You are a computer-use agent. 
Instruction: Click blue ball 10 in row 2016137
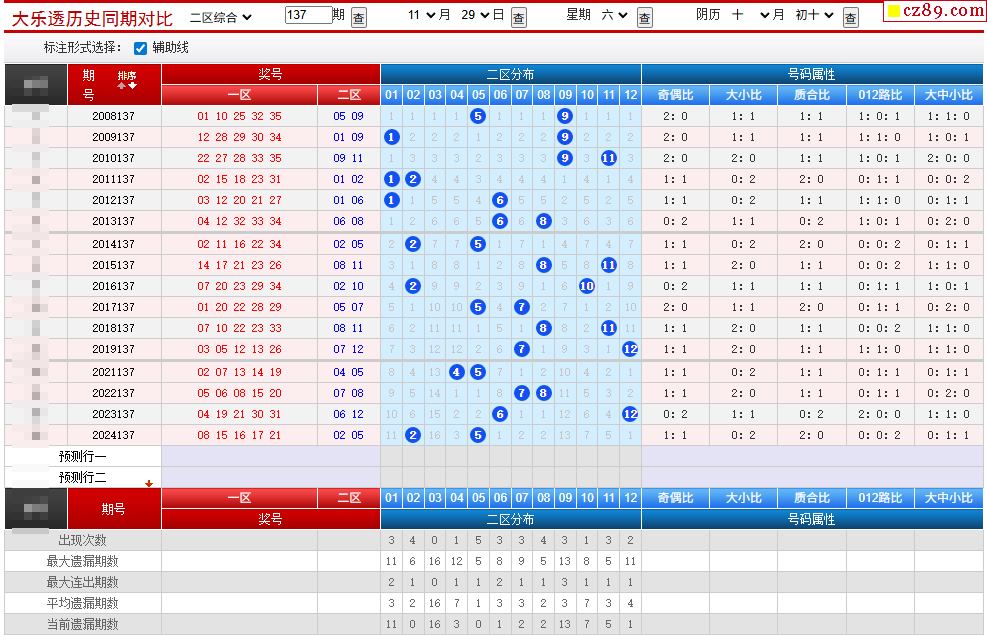[587, 286]
